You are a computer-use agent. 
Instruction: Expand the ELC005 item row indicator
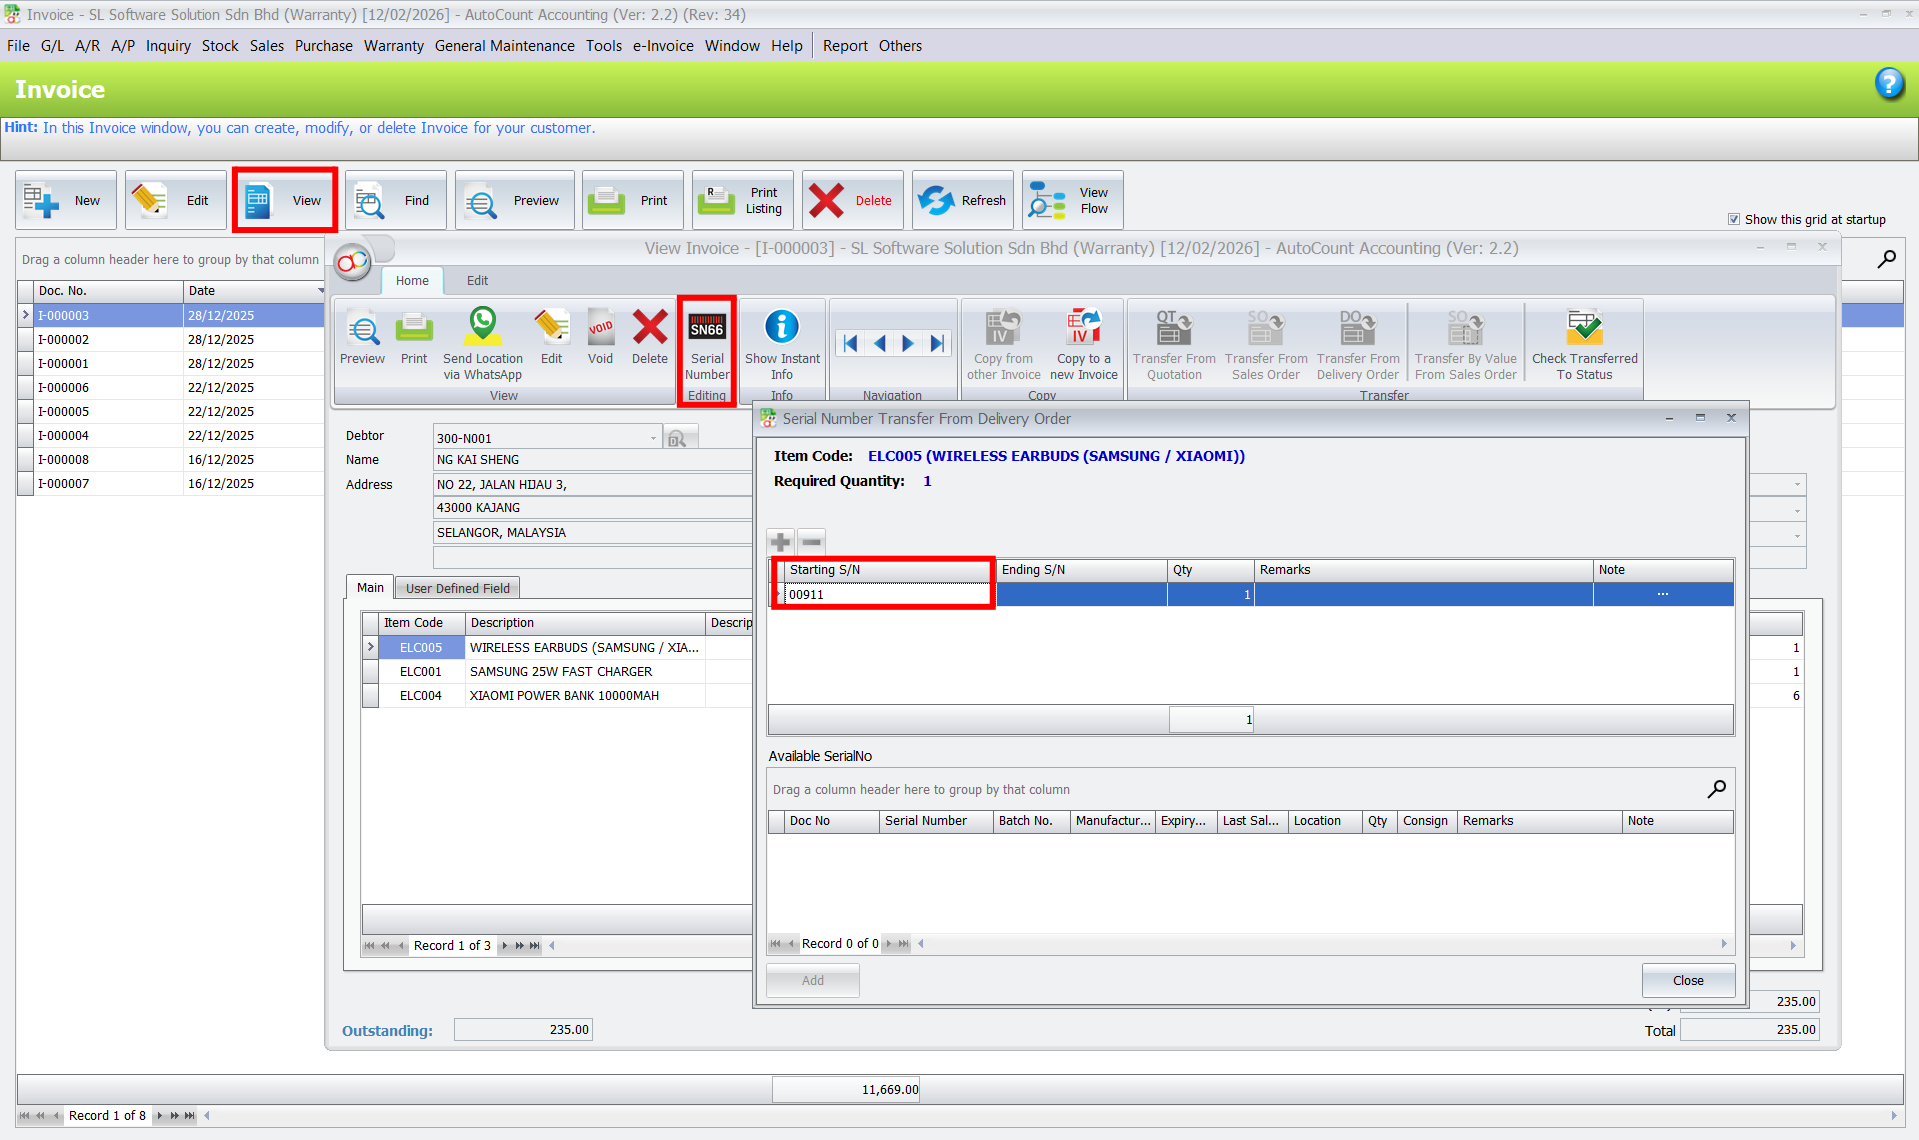click(371, 648)
